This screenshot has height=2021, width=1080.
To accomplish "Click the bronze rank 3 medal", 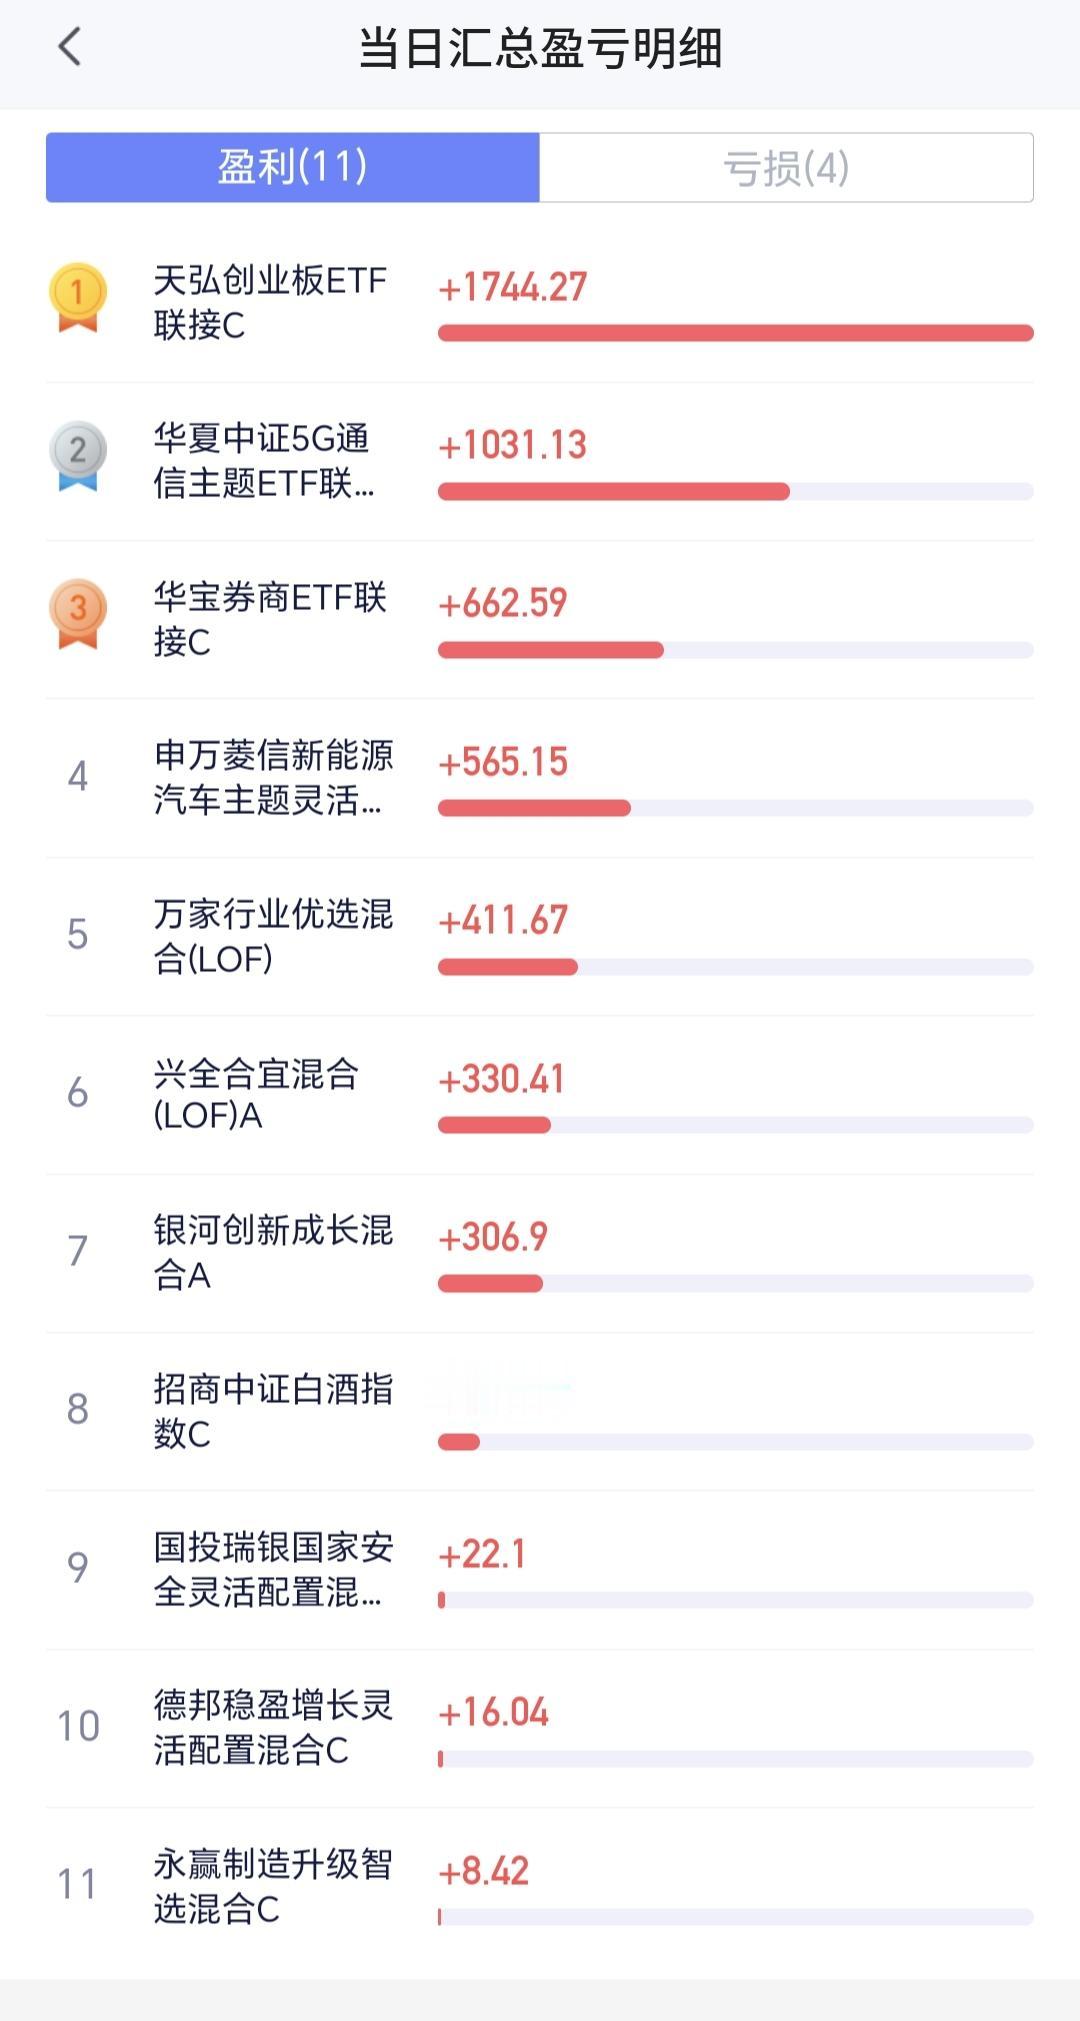I will point(78,614).
